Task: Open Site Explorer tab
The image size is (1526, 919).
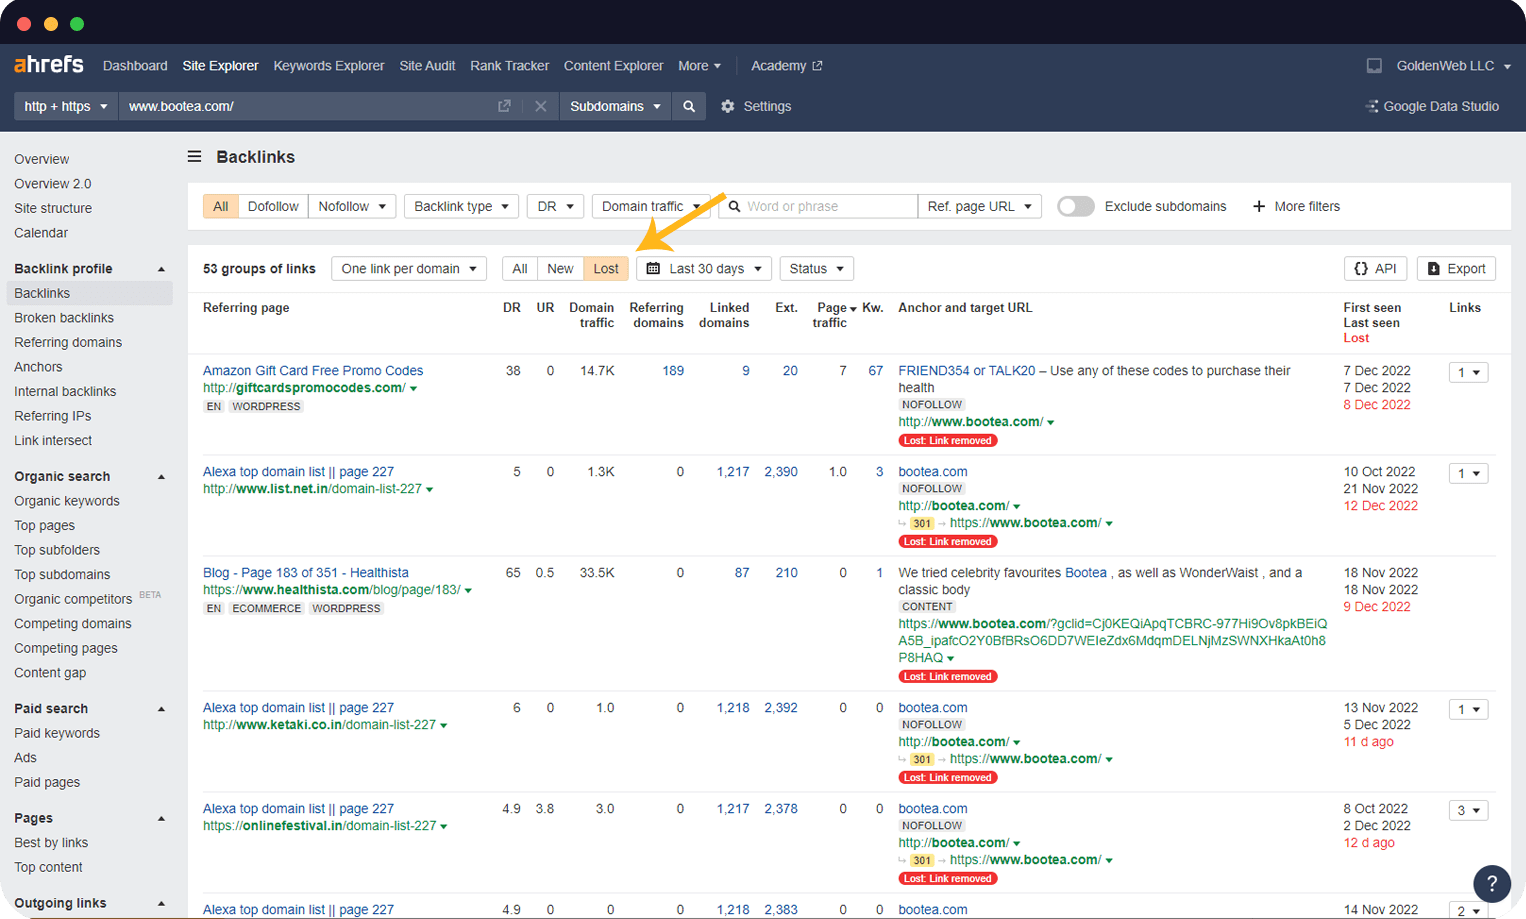Action: [220, 66]
